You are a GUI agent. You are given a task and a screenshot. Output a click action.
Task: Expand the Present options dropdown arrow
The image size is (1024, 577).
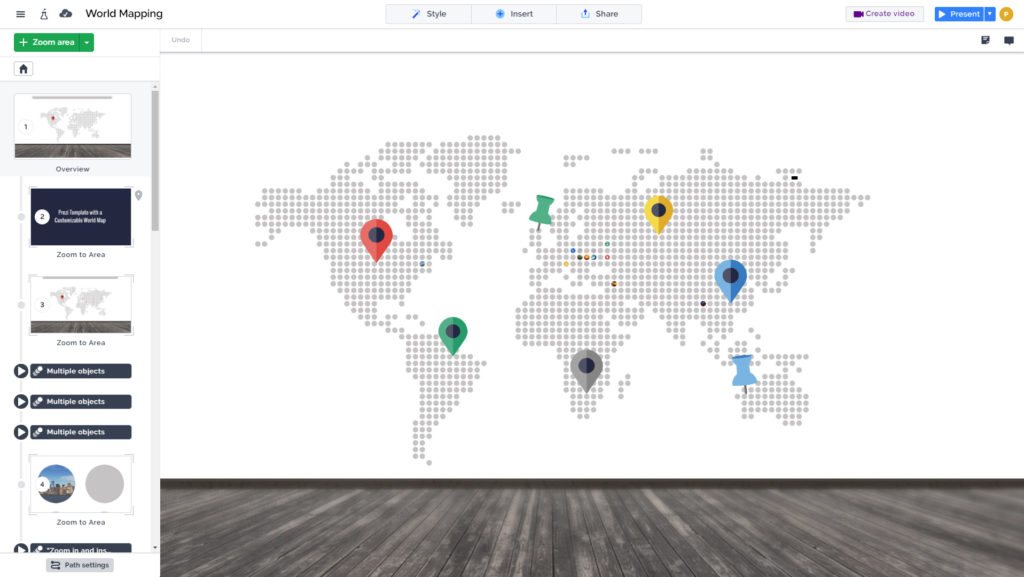(x=990, y=14)
